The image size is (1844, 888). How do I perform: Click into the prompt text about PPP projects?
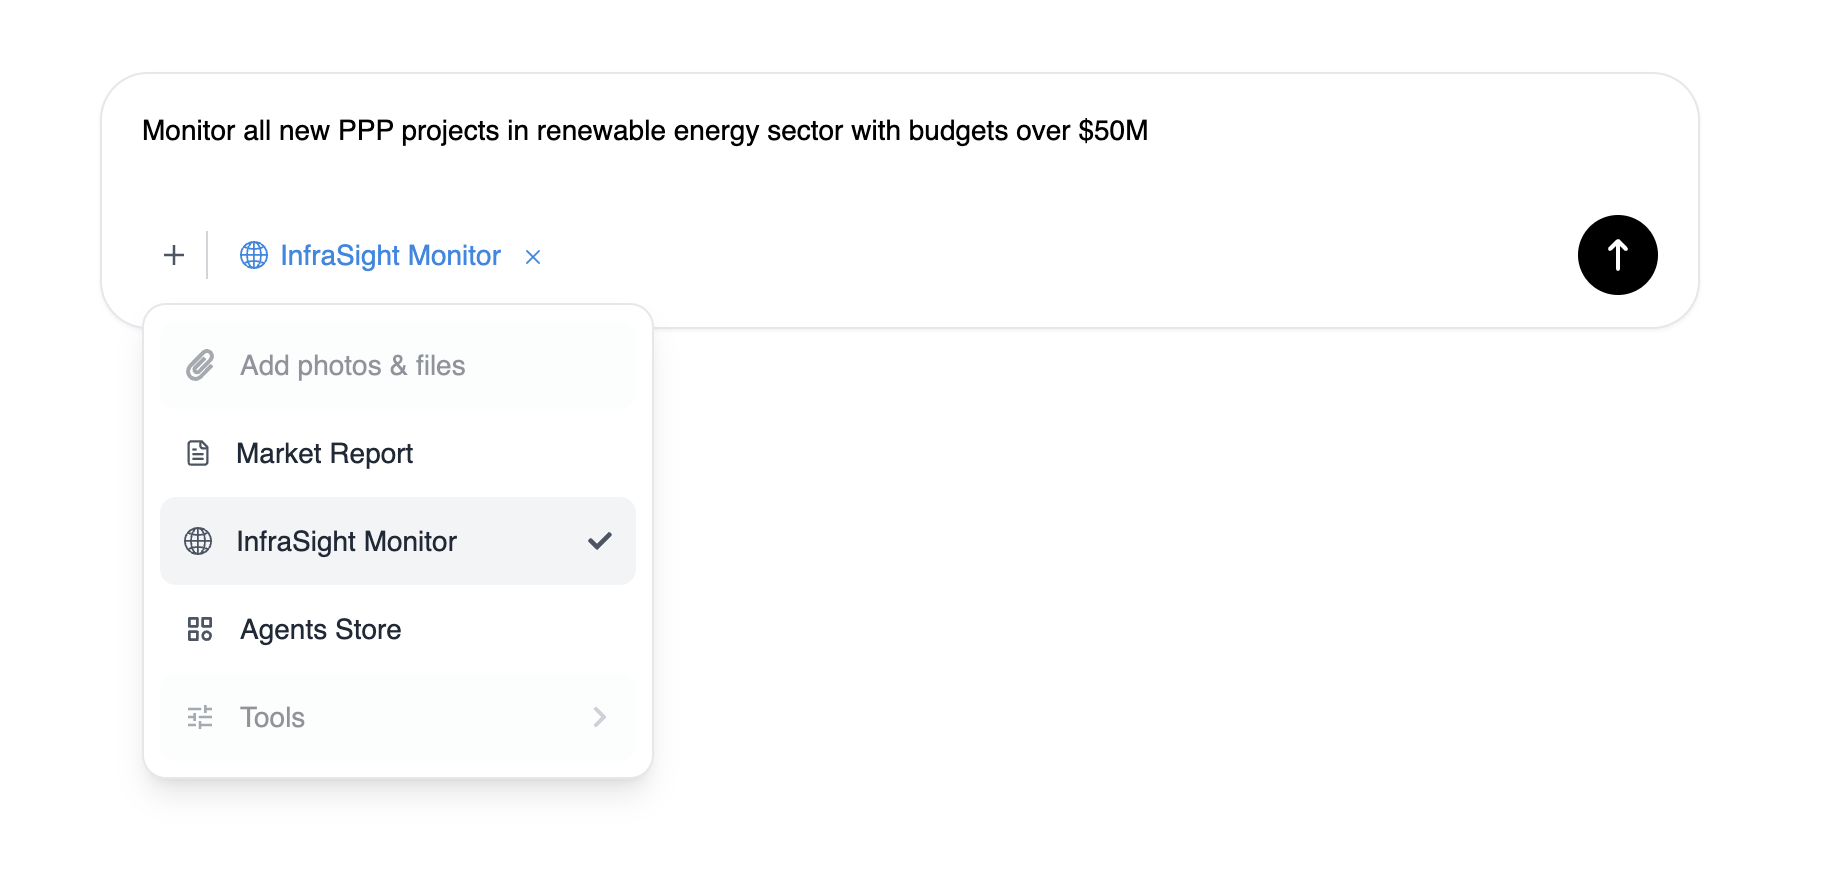pos(645,131)
